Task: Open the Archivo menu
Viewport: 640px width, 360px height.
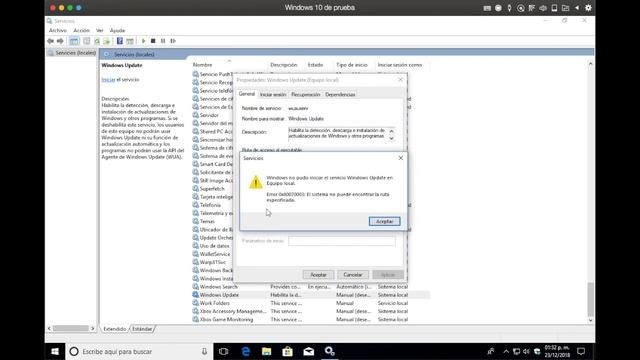Action: [x=58, y=30]
